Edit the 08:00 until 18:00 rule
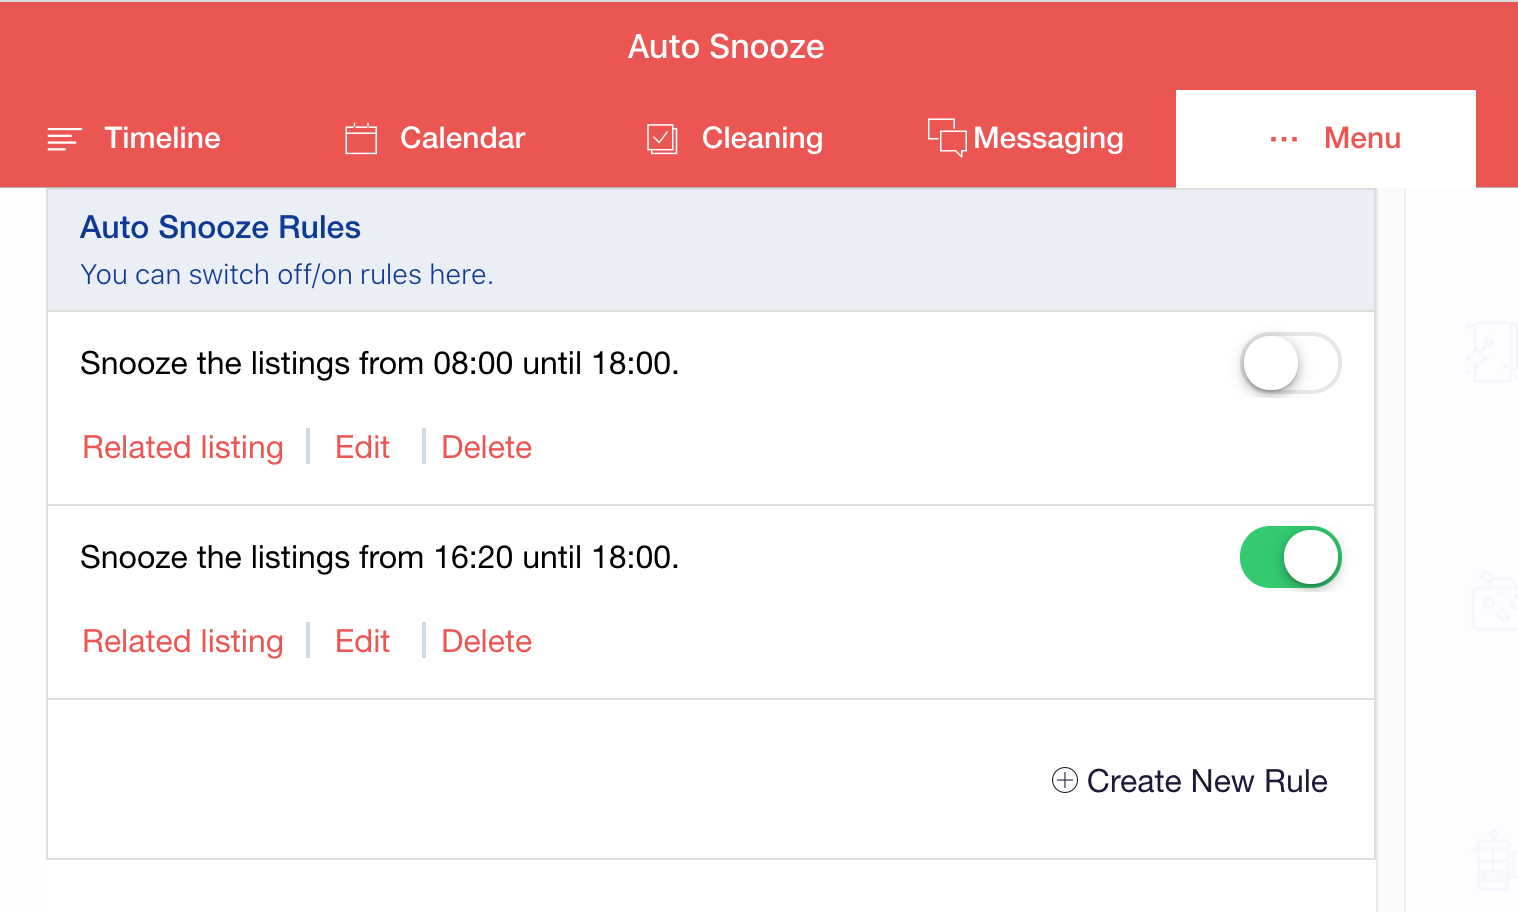 [362, 447]
